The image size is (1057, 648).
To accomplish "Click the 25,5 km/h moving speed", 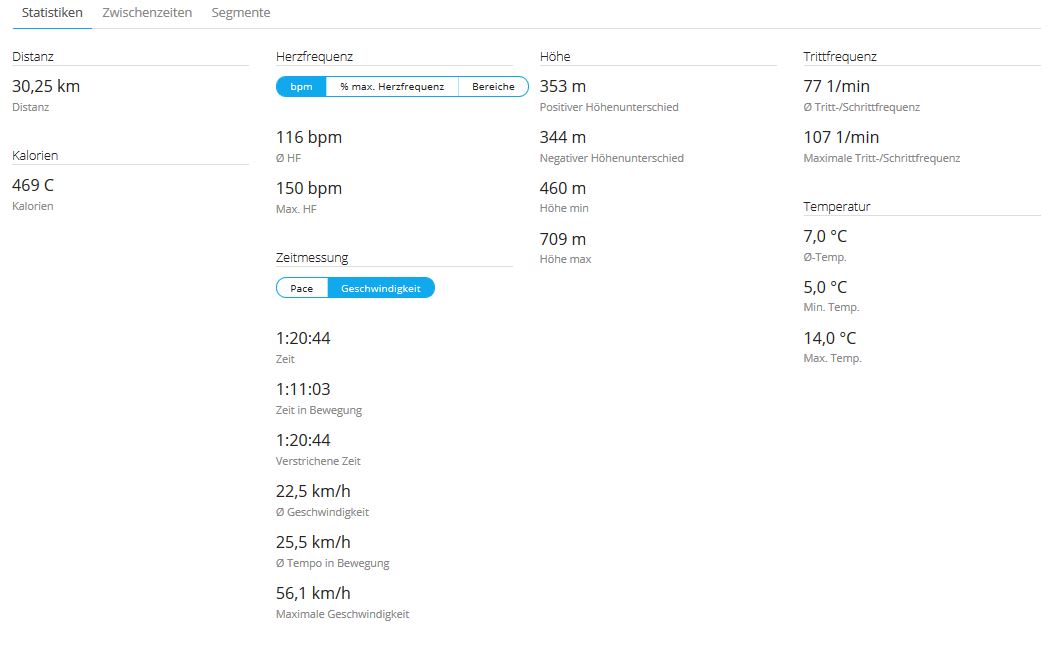I will coord(313,542).
